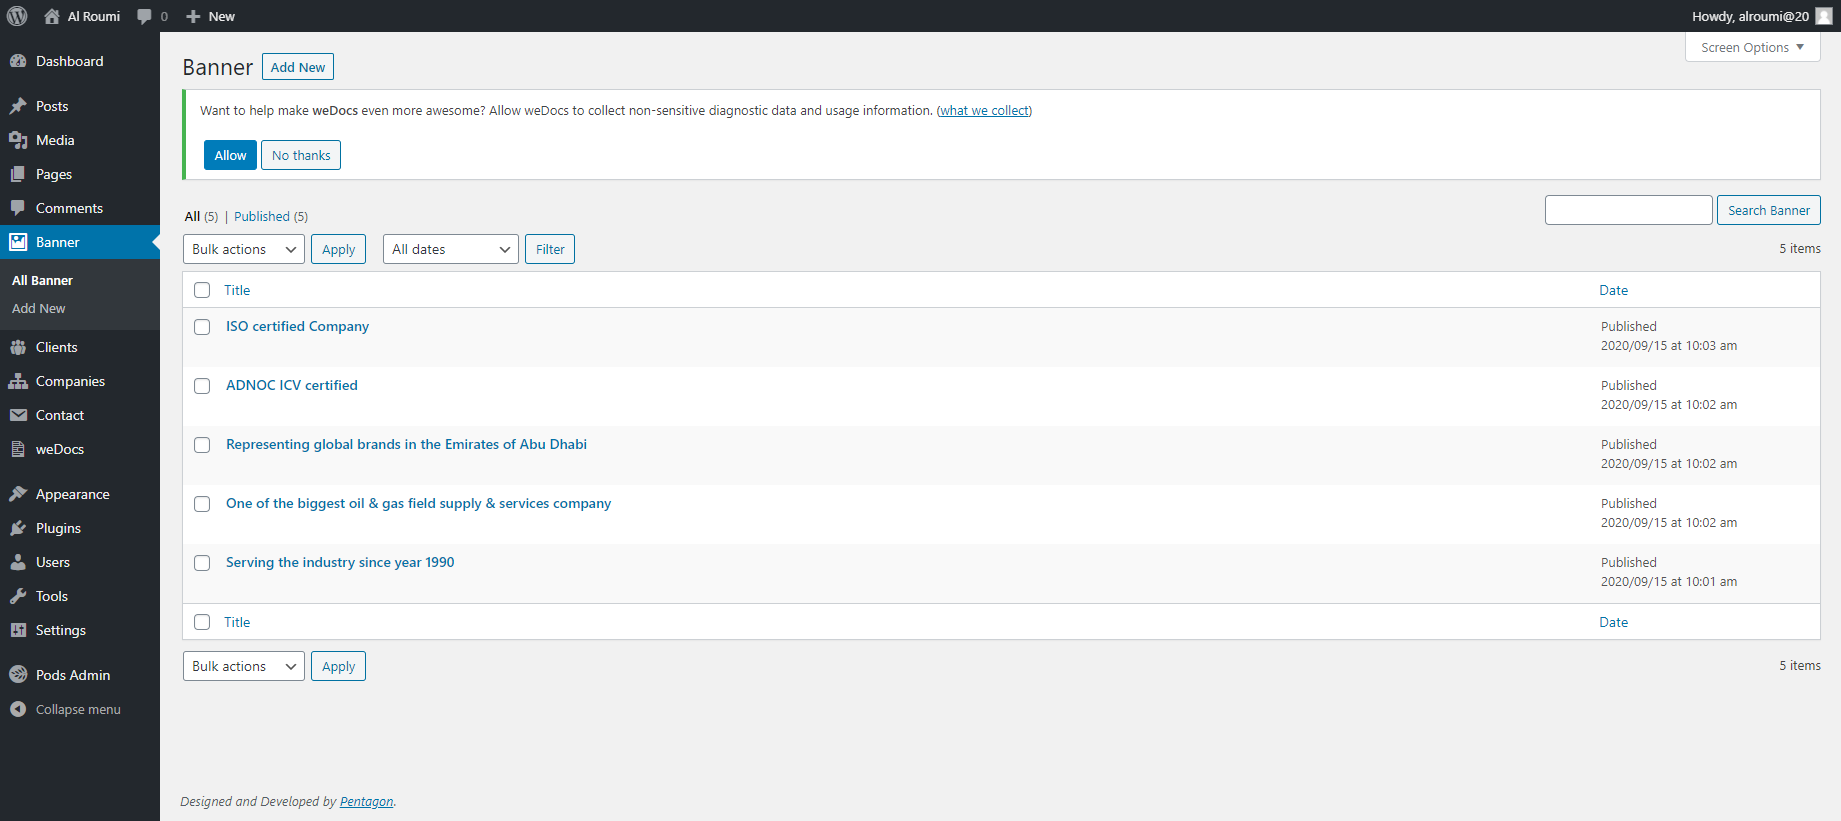Image resolution: width=1841 pixels, height=821 pixels.
Task: Open Representing global brands banner
Action: coord(406,444)
